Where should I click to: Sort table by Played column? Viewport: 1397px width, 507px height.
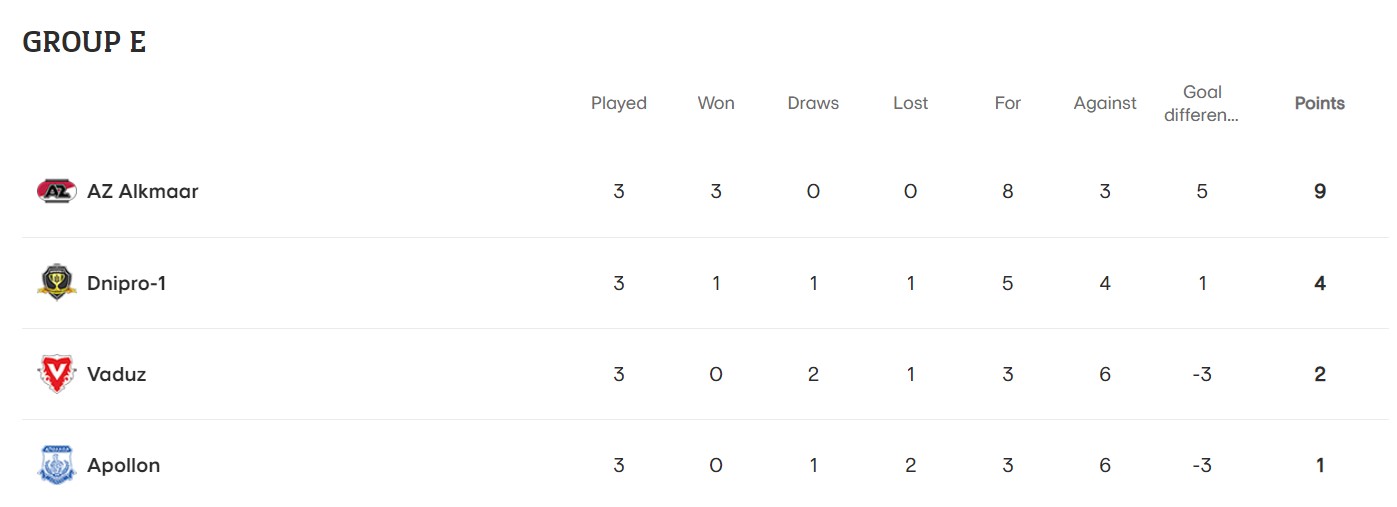tap(619, 103)
